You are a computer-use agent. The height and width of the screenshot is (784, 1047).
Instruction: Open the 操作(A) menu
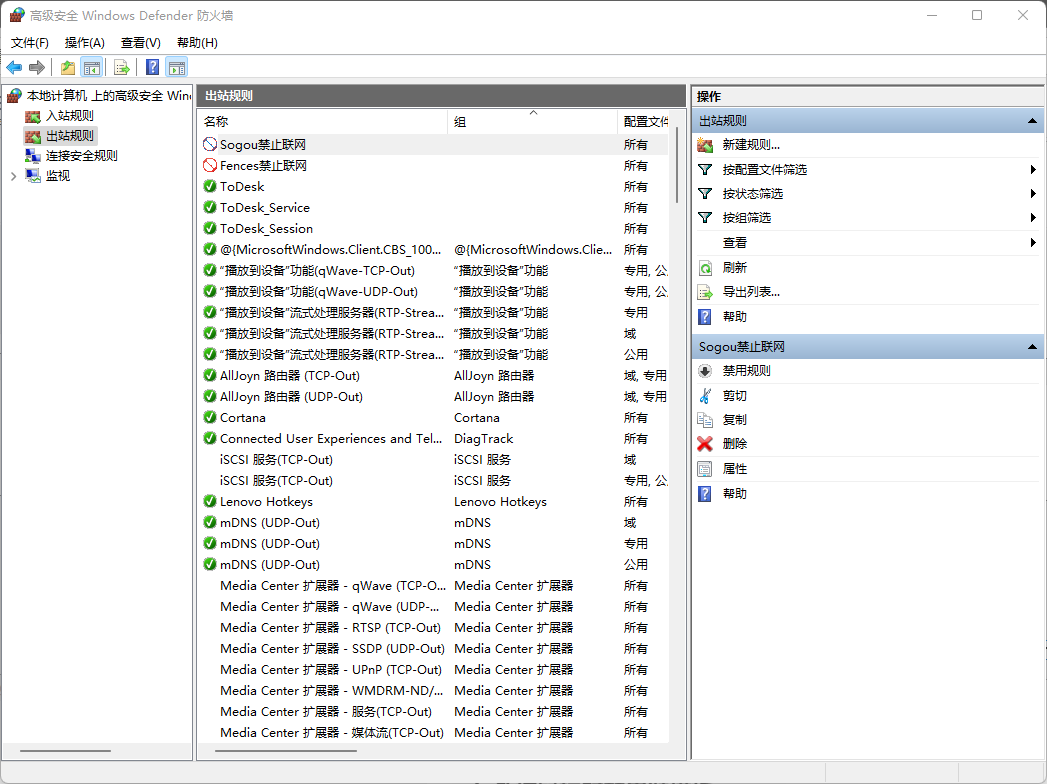click(x=85, y=43)
